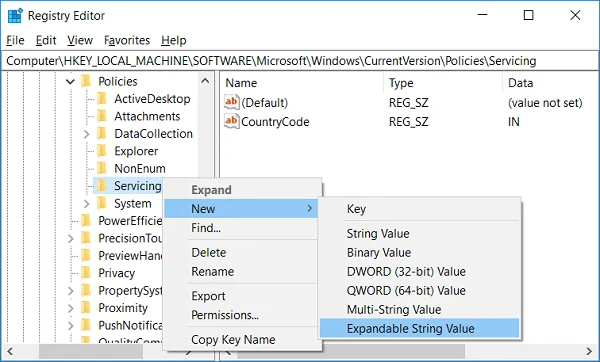600x362 pixels.
Task: Expand the PrecisionTou tree node
Action: coord(71,238)
